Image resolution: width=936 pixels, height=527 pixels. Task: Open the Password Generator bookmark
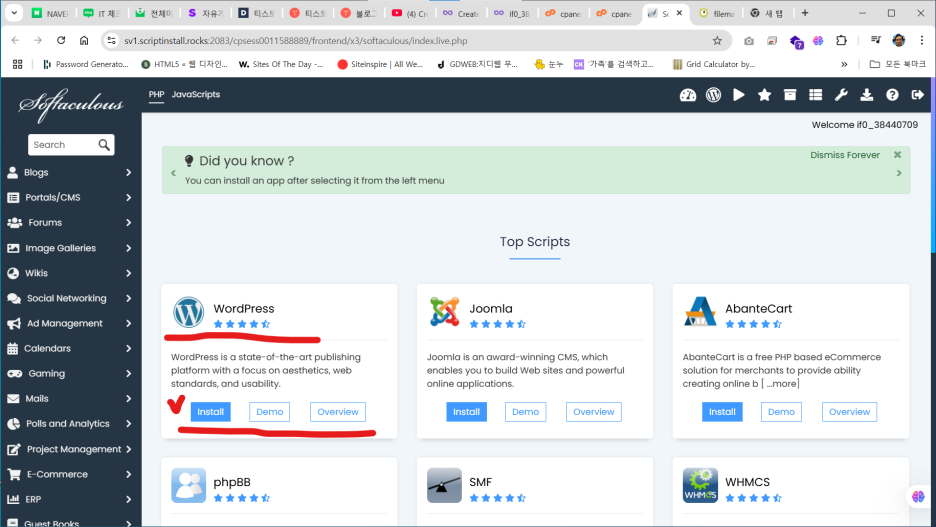[x=85, y=64]
